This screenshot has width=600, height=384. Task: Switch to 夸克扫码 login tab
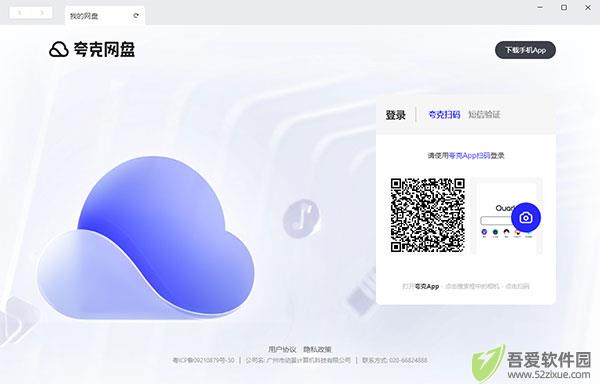(x=444, y=114)
